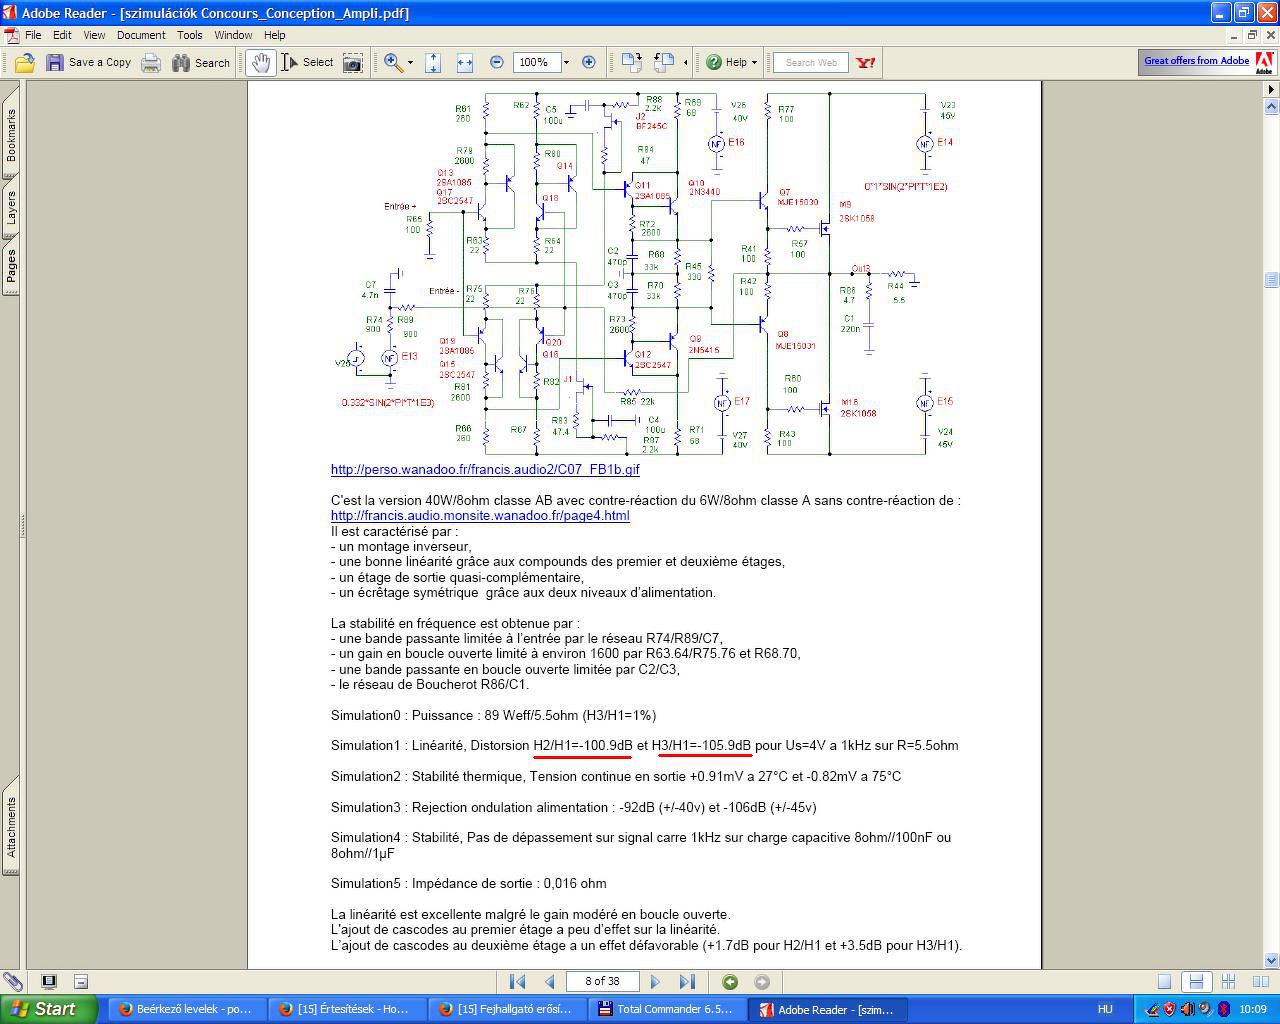1280x1024 pixels.
Task: Click the page number field 8 of 38
Action: tap(602, 981)
